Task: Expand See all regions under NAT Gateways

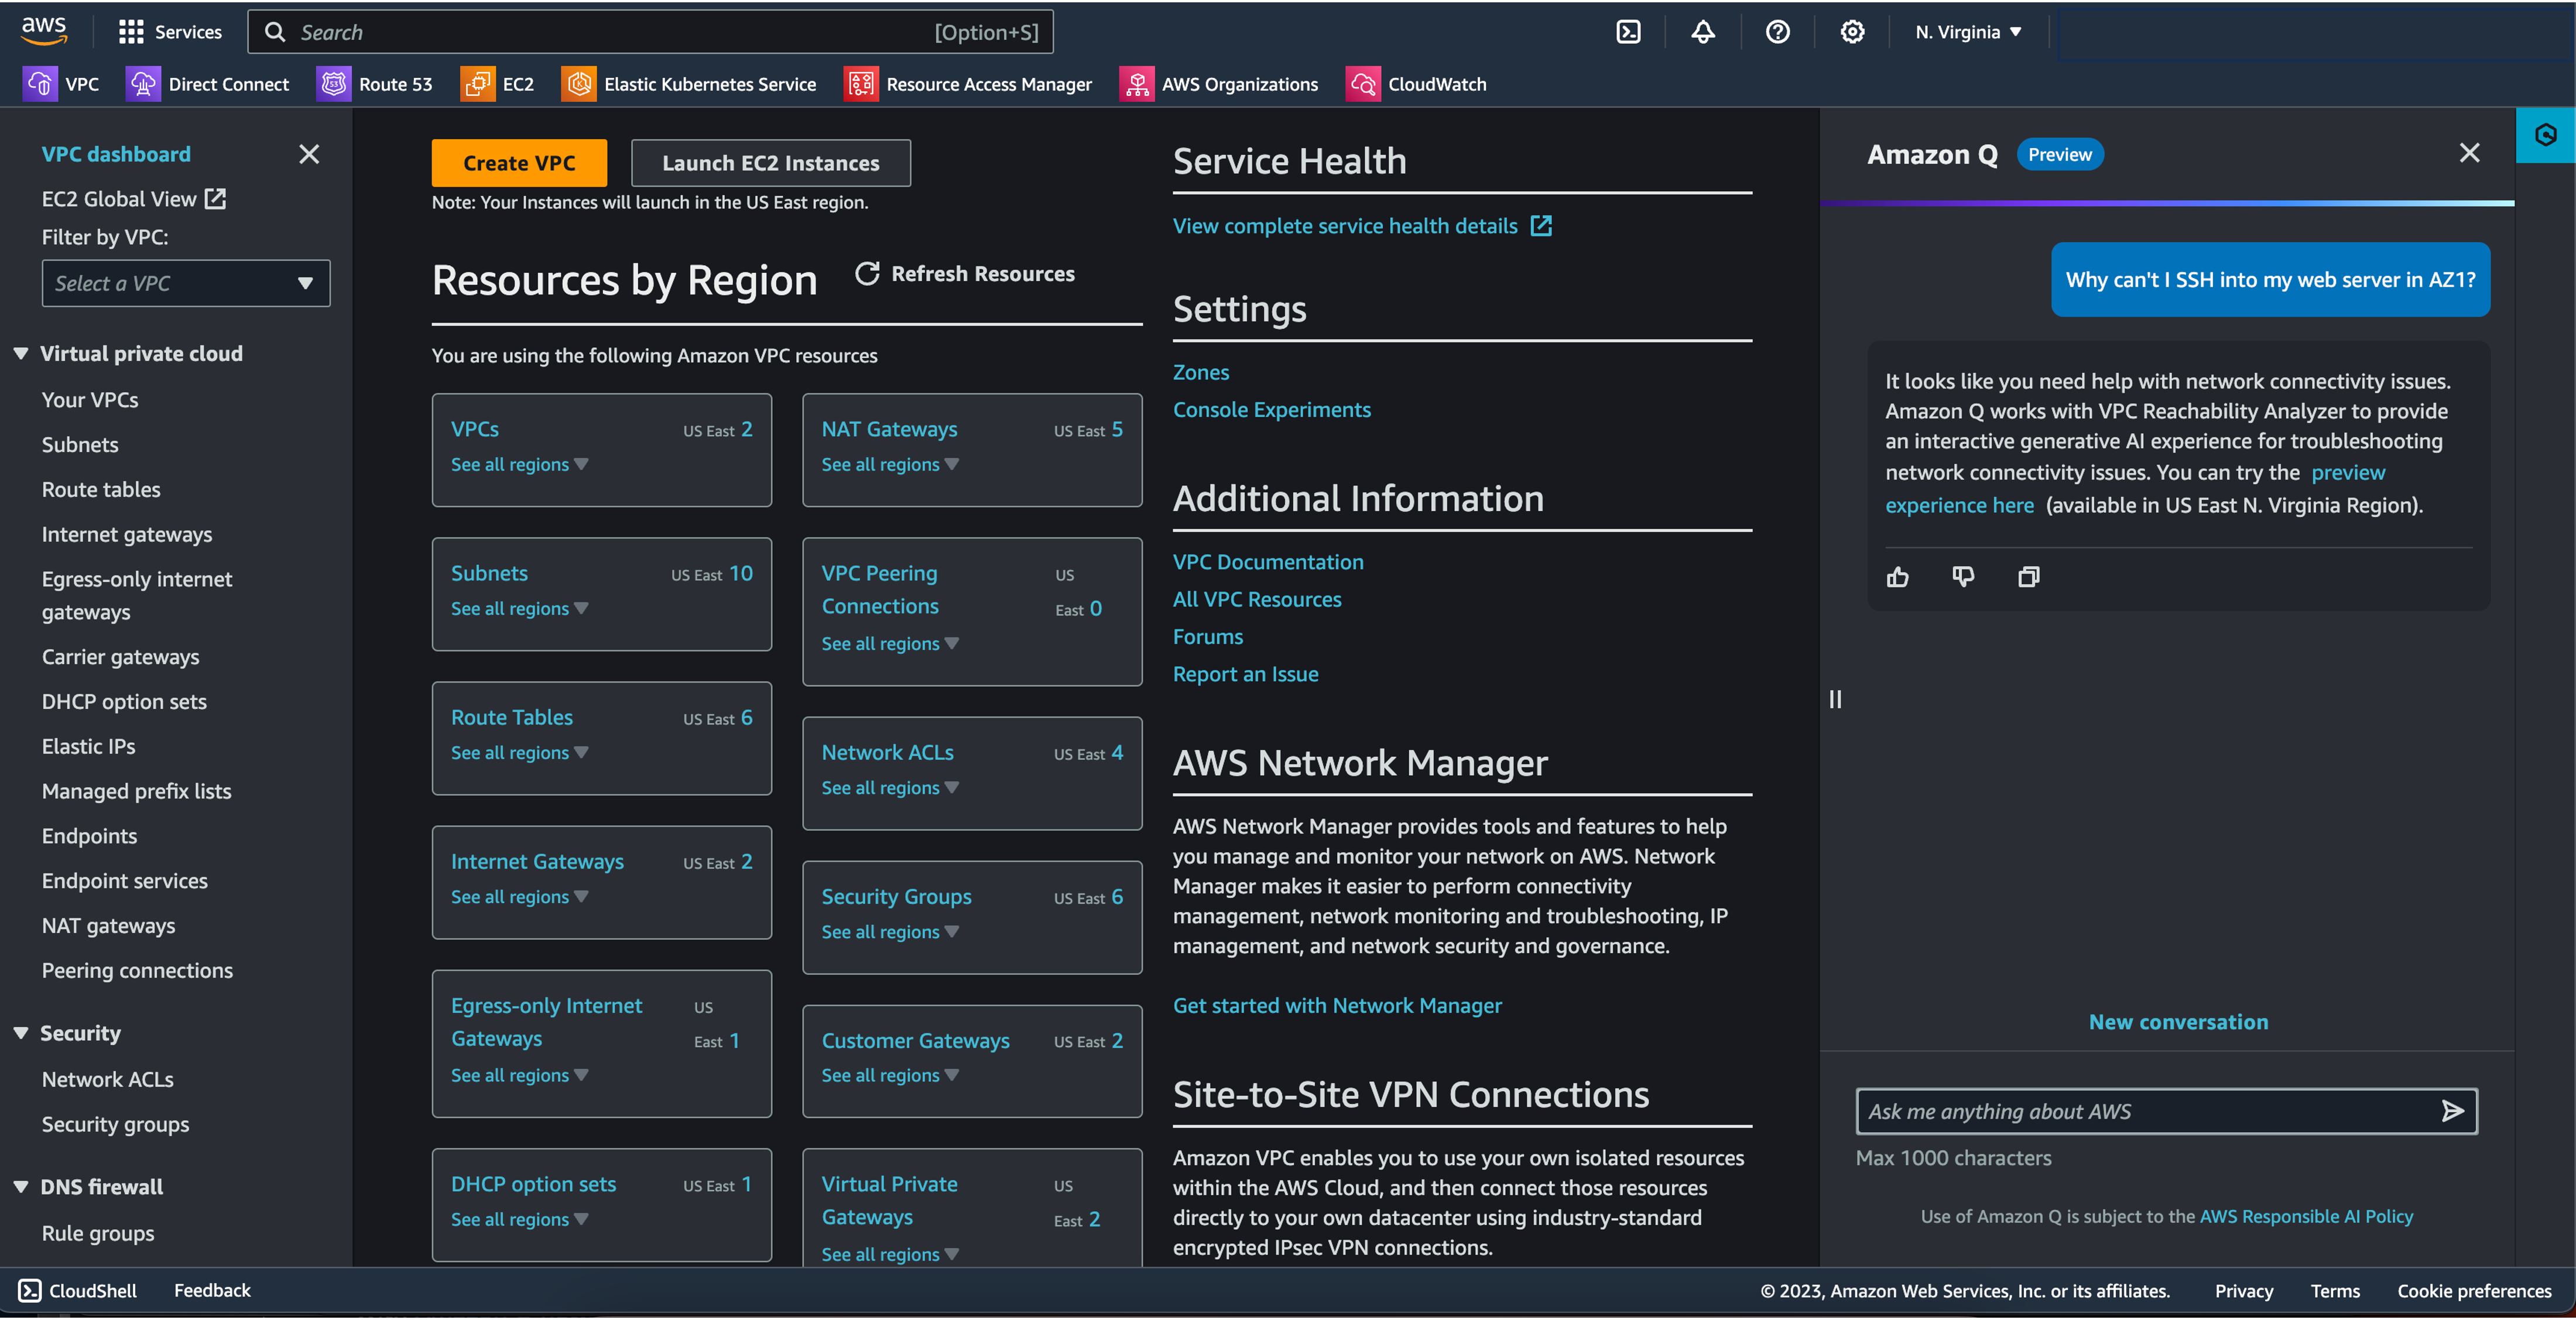Action: click(x=889, y=464)
